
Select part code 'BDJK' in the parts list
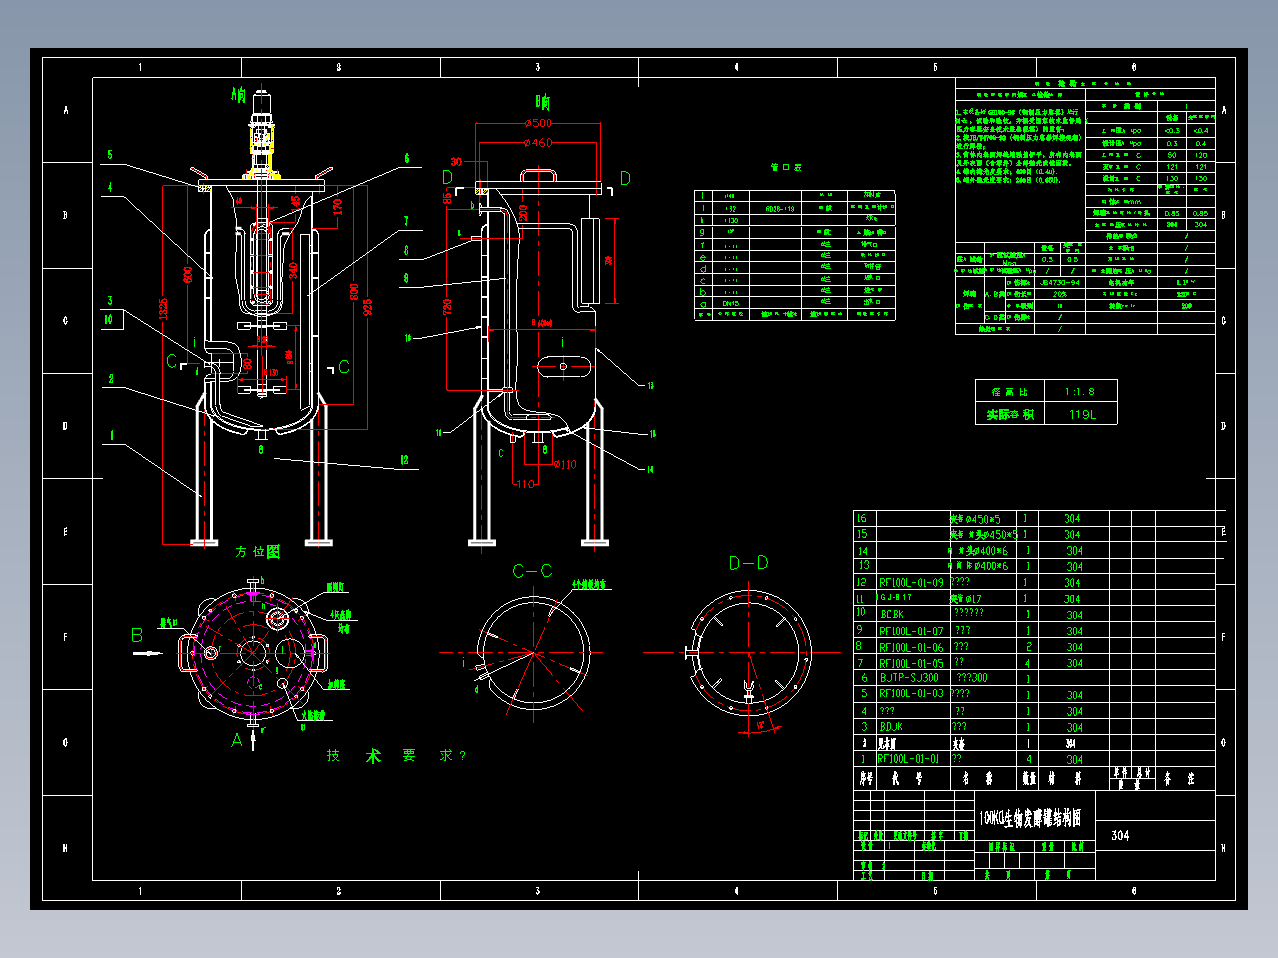point(891,727)
